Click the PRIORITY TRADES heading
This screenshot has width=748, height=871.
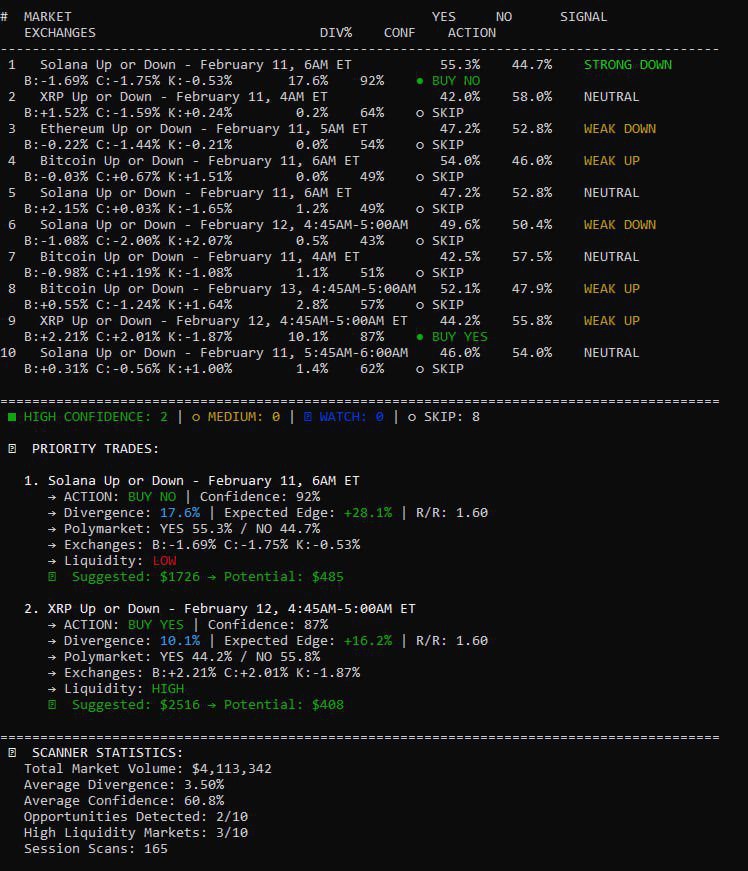pos(96,449)
